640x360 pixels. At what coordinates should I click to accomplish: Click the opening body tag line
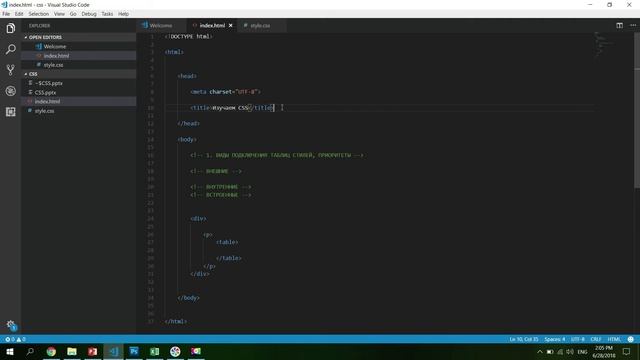coord(187,140)
